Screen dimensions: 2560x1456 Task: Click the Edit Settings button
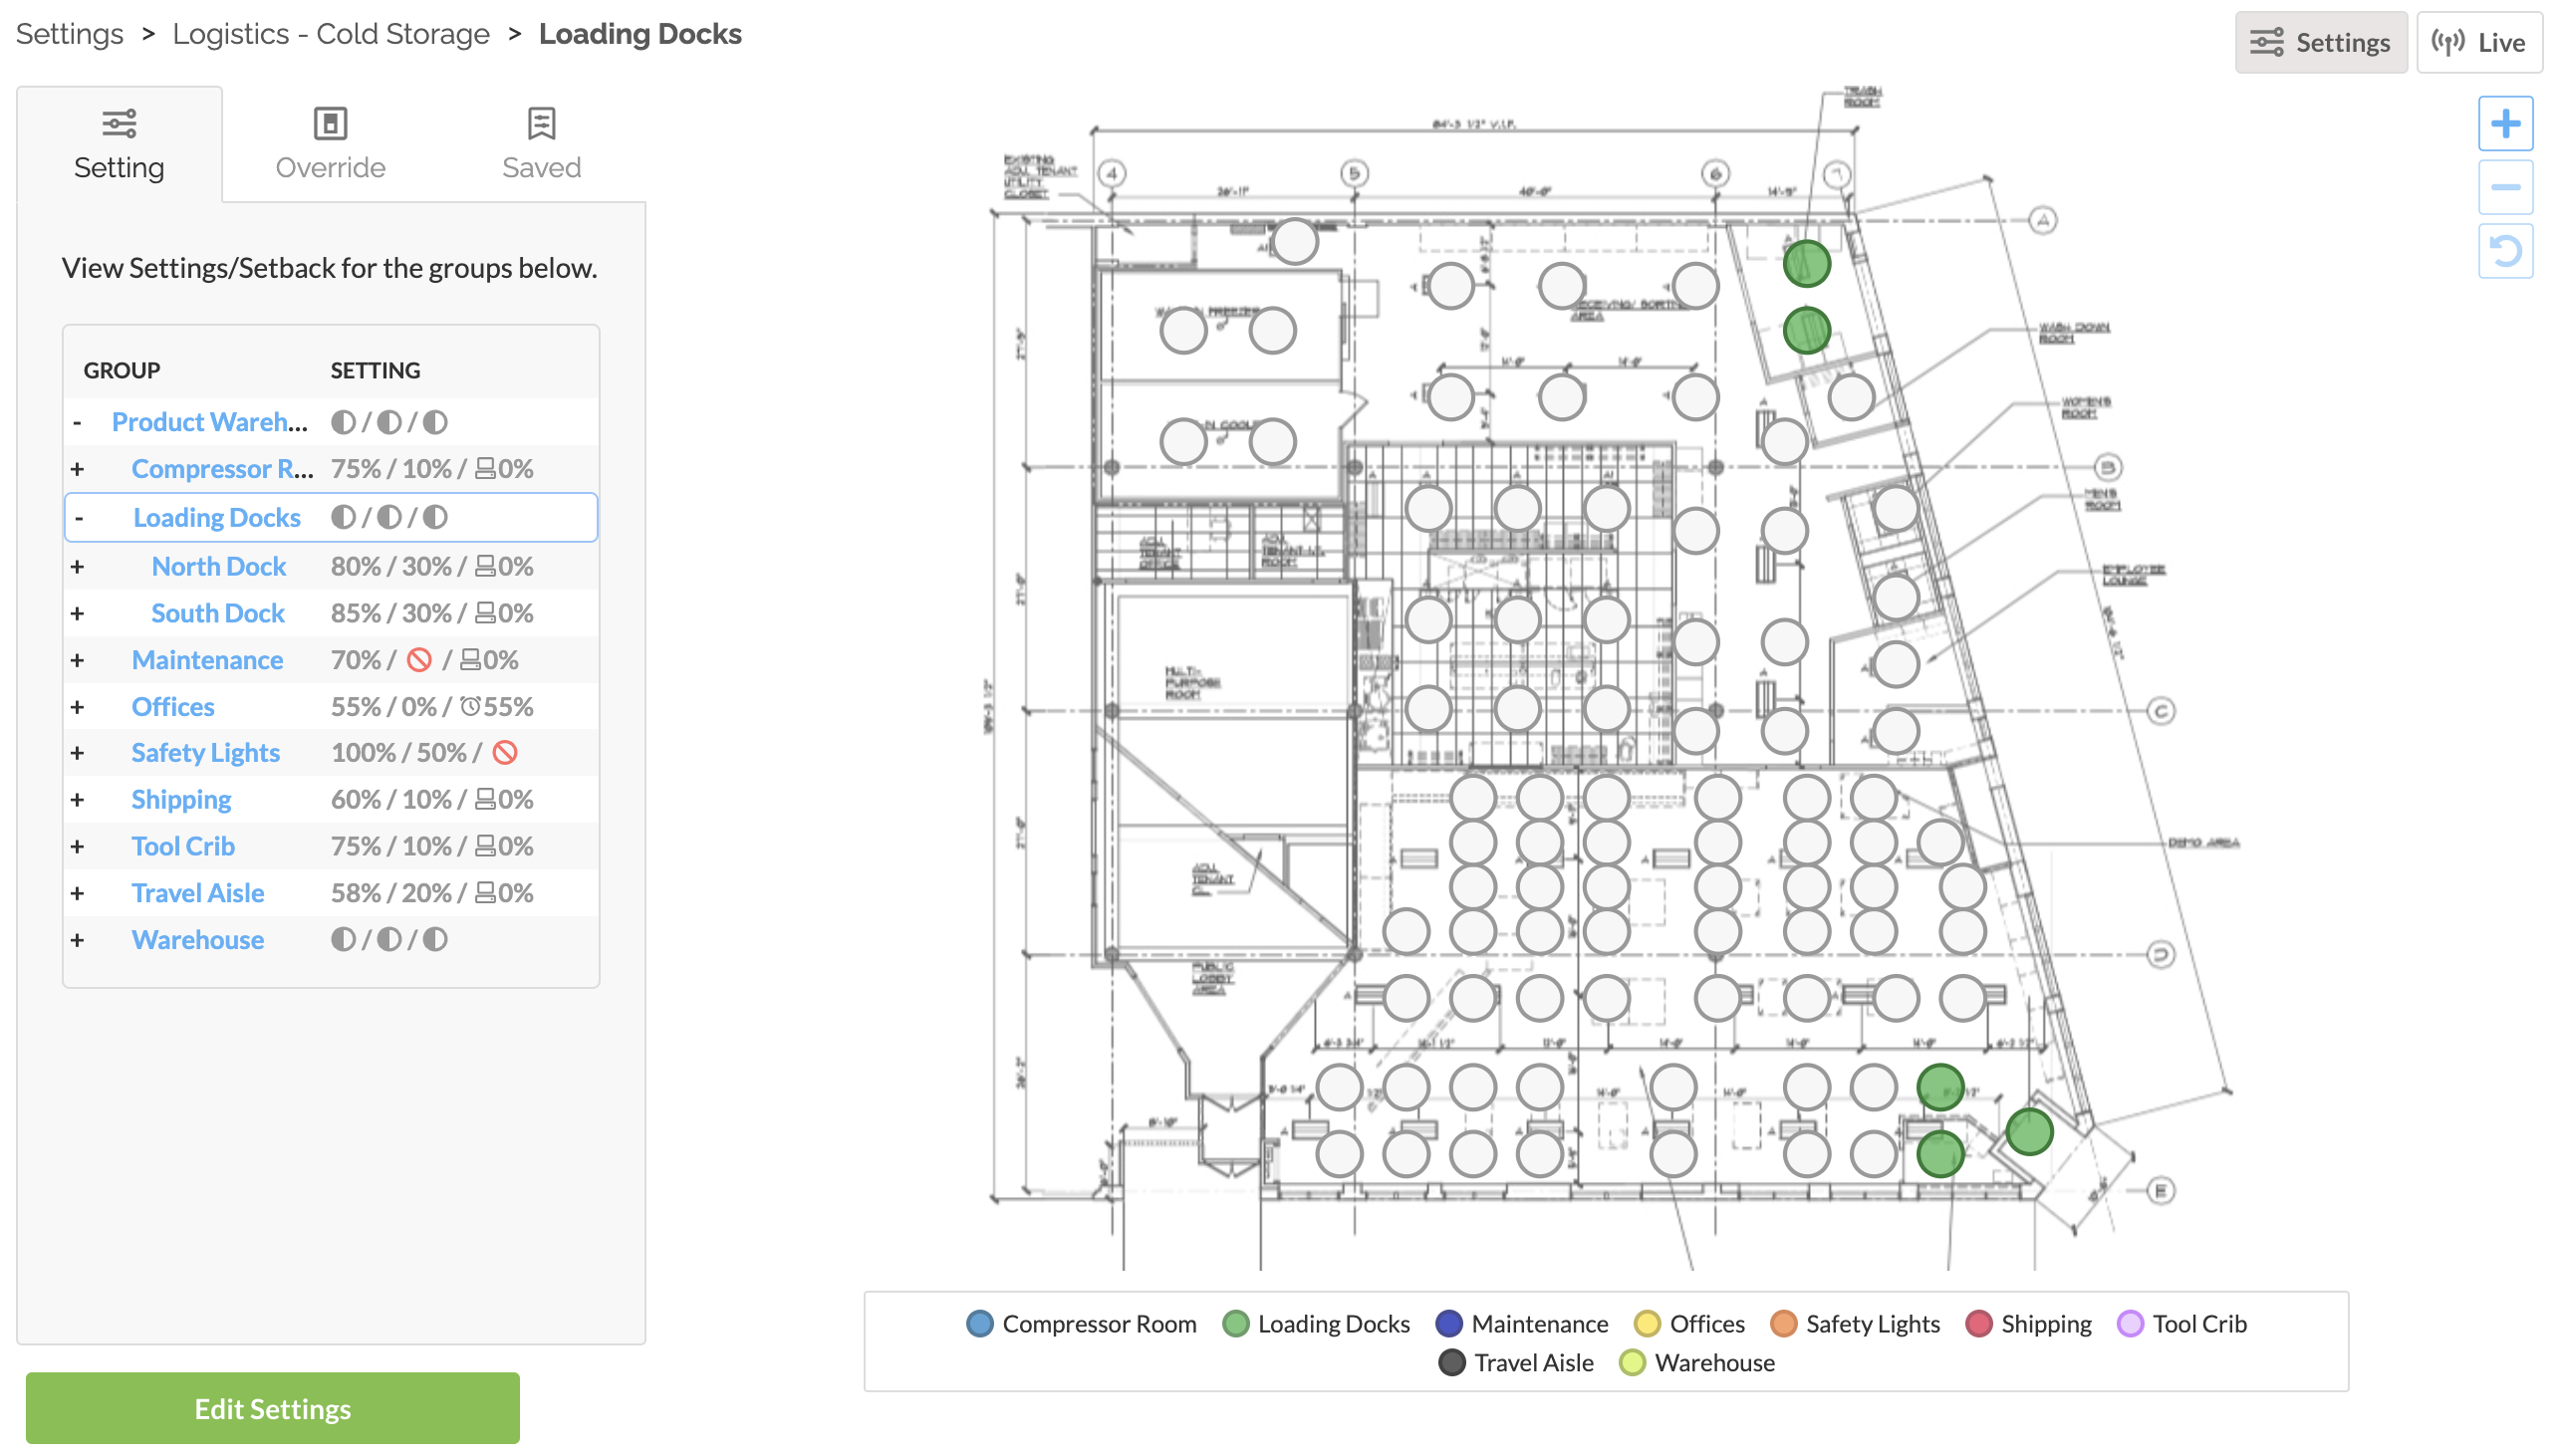(272, 1408)
